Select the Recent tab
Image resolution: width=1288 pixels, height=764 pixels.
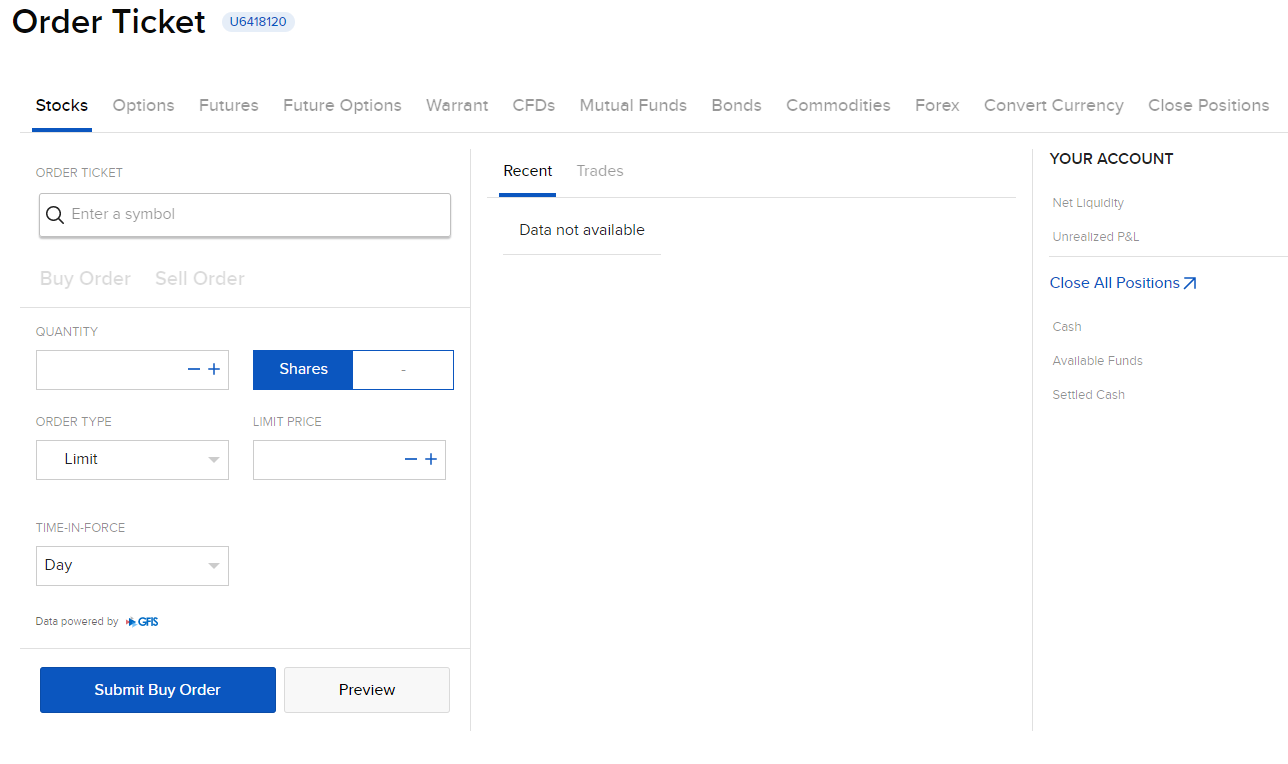tap(528, 171)
